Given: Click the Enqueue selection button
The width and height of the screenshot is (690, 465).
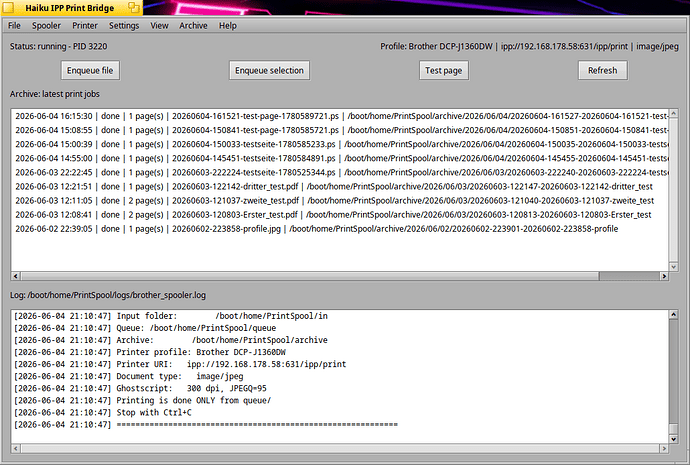Looking at the screenshot, I should 269,70.
